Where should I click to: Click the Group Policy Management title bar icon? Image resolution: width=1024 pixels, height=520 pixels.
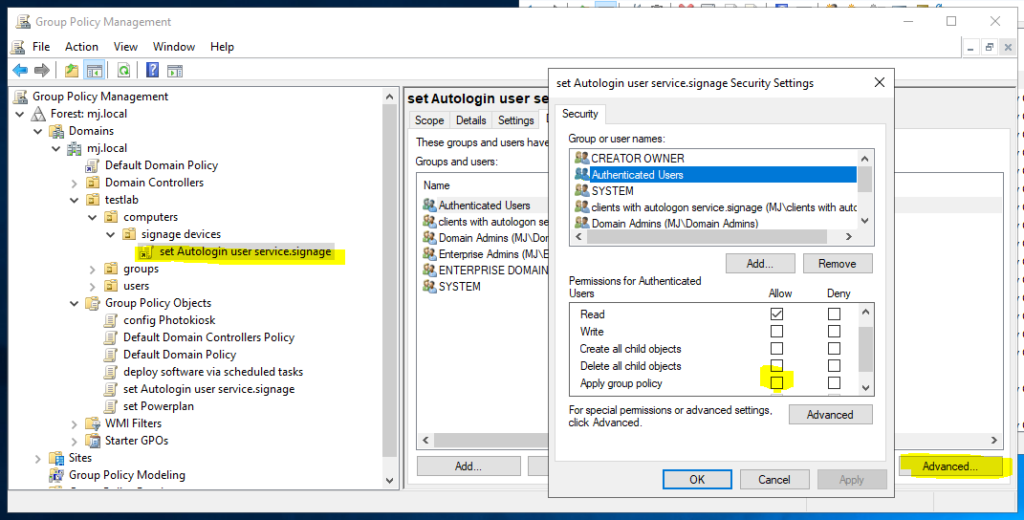[x=23, y=22]
